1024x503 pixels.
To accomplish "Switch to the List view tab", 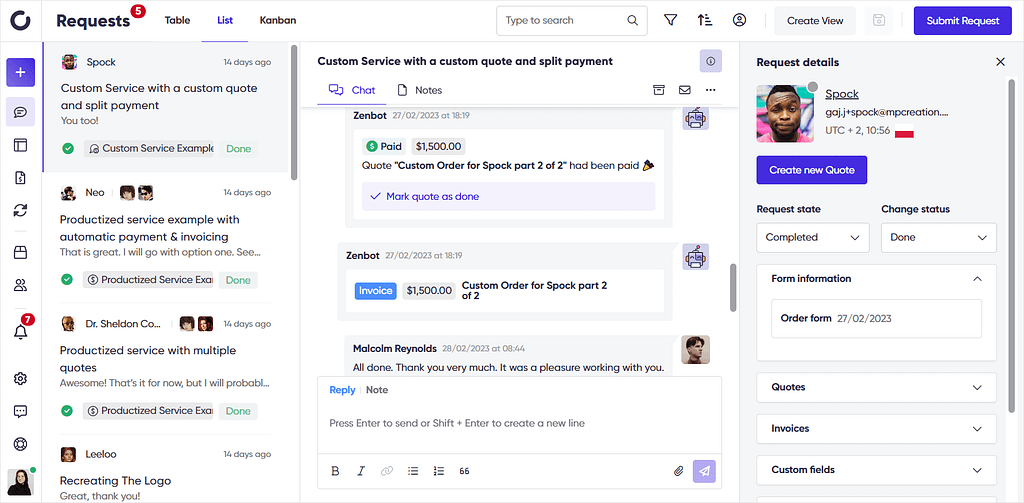I will pos(225,20).
